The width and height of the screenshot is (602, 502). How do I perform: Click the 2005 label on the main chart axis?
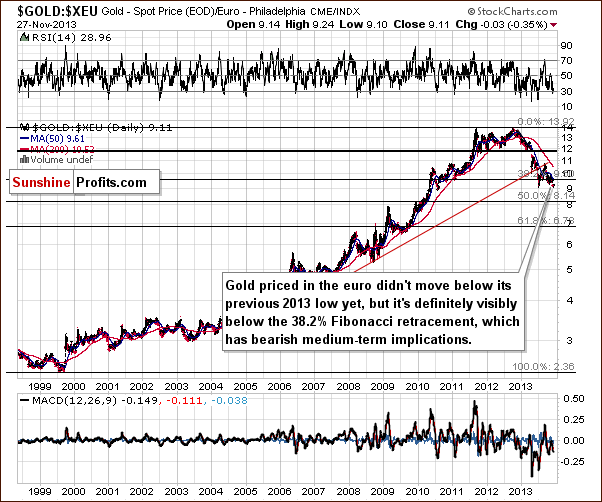[x=245, y=386]
